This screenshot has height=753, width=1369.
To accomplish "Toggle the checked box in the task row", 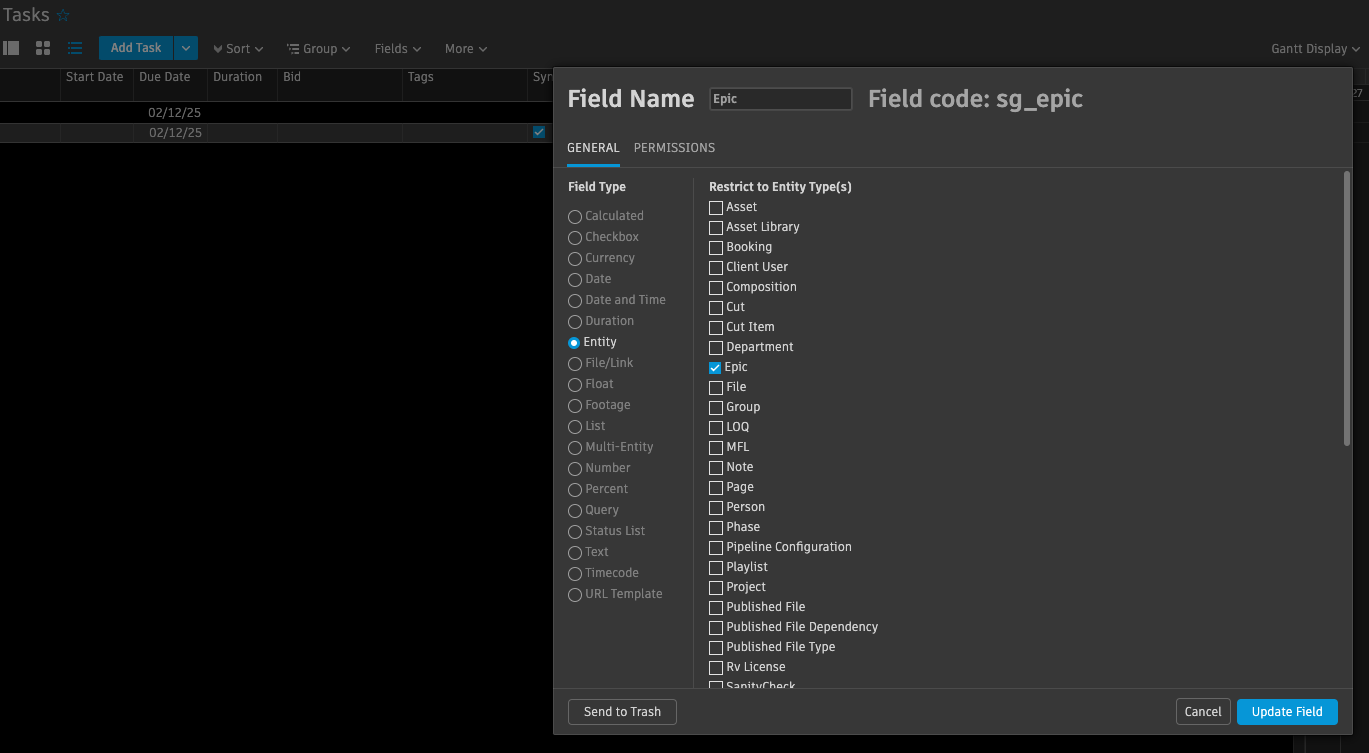I will (539, 132).
